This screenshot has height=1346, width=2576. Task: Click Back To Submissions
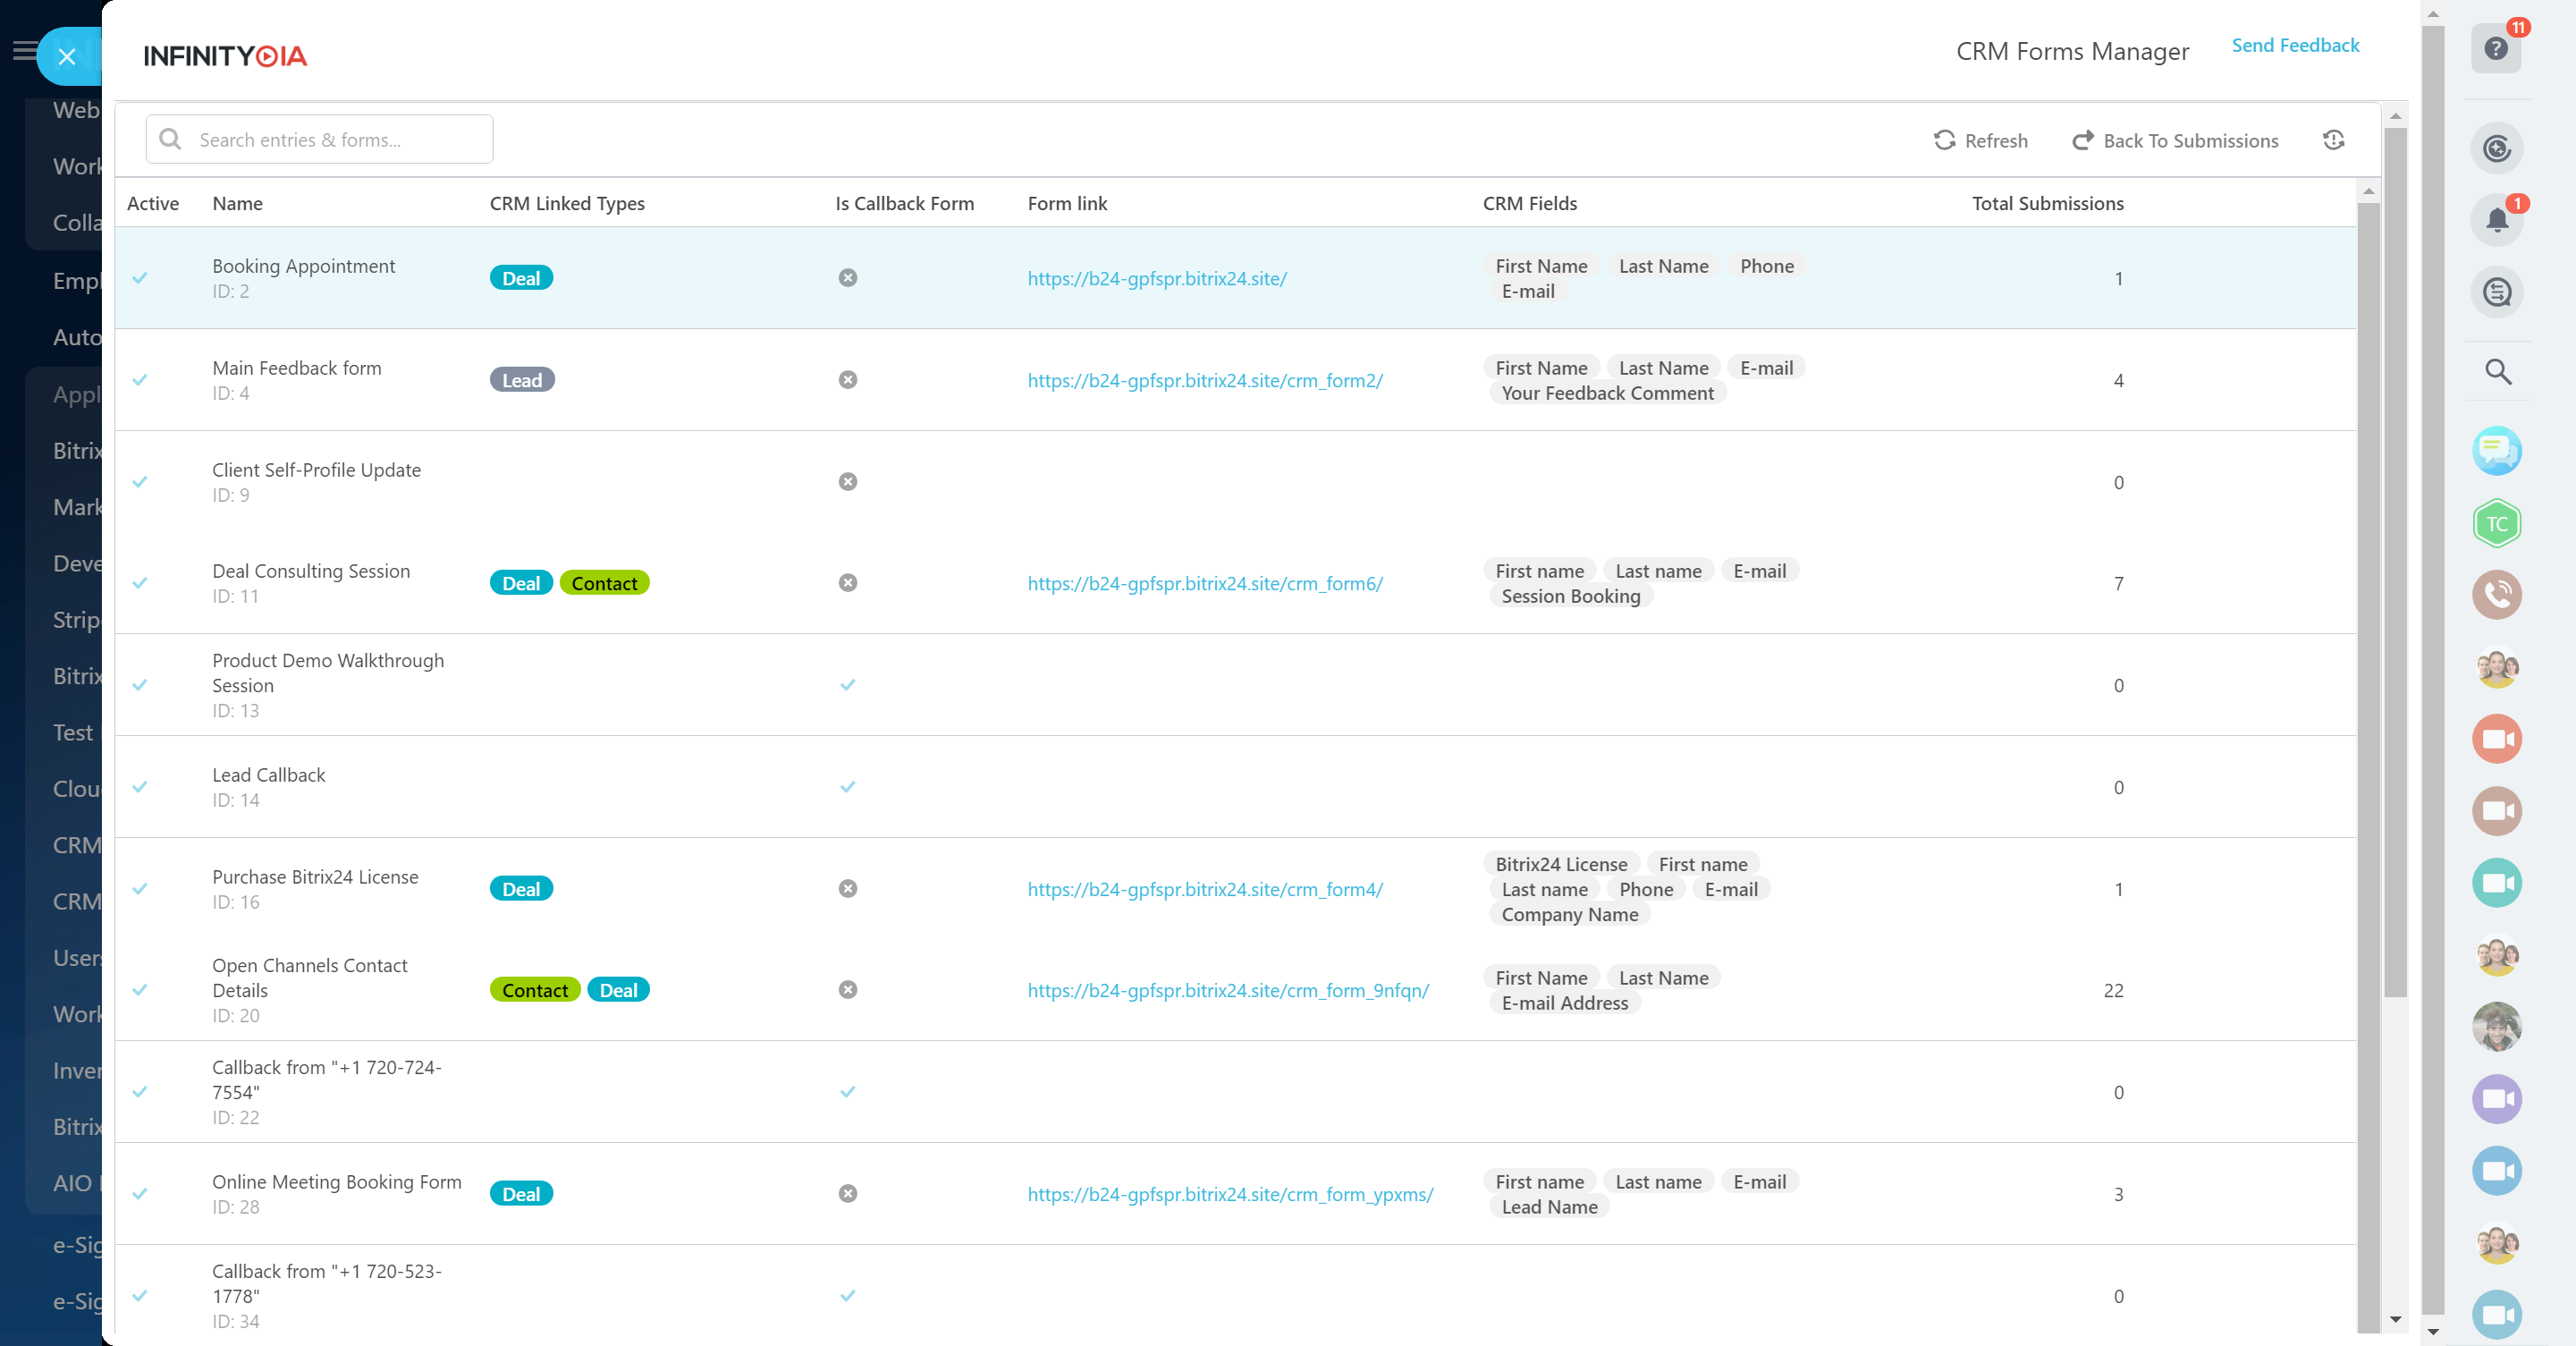pos(2175,140)
